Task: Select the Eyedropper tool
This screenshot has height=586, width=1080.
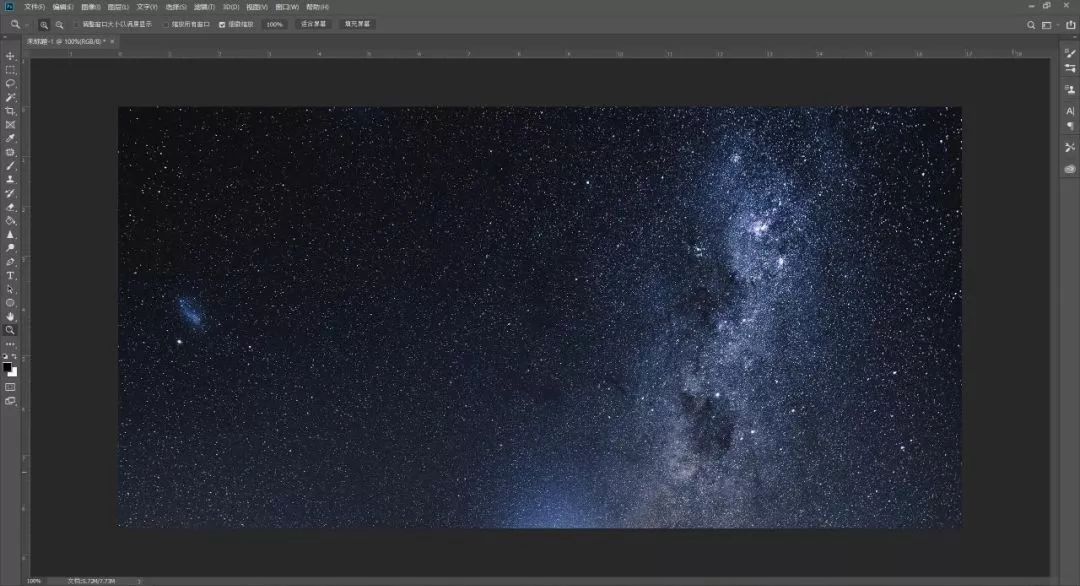Action: 10,139
